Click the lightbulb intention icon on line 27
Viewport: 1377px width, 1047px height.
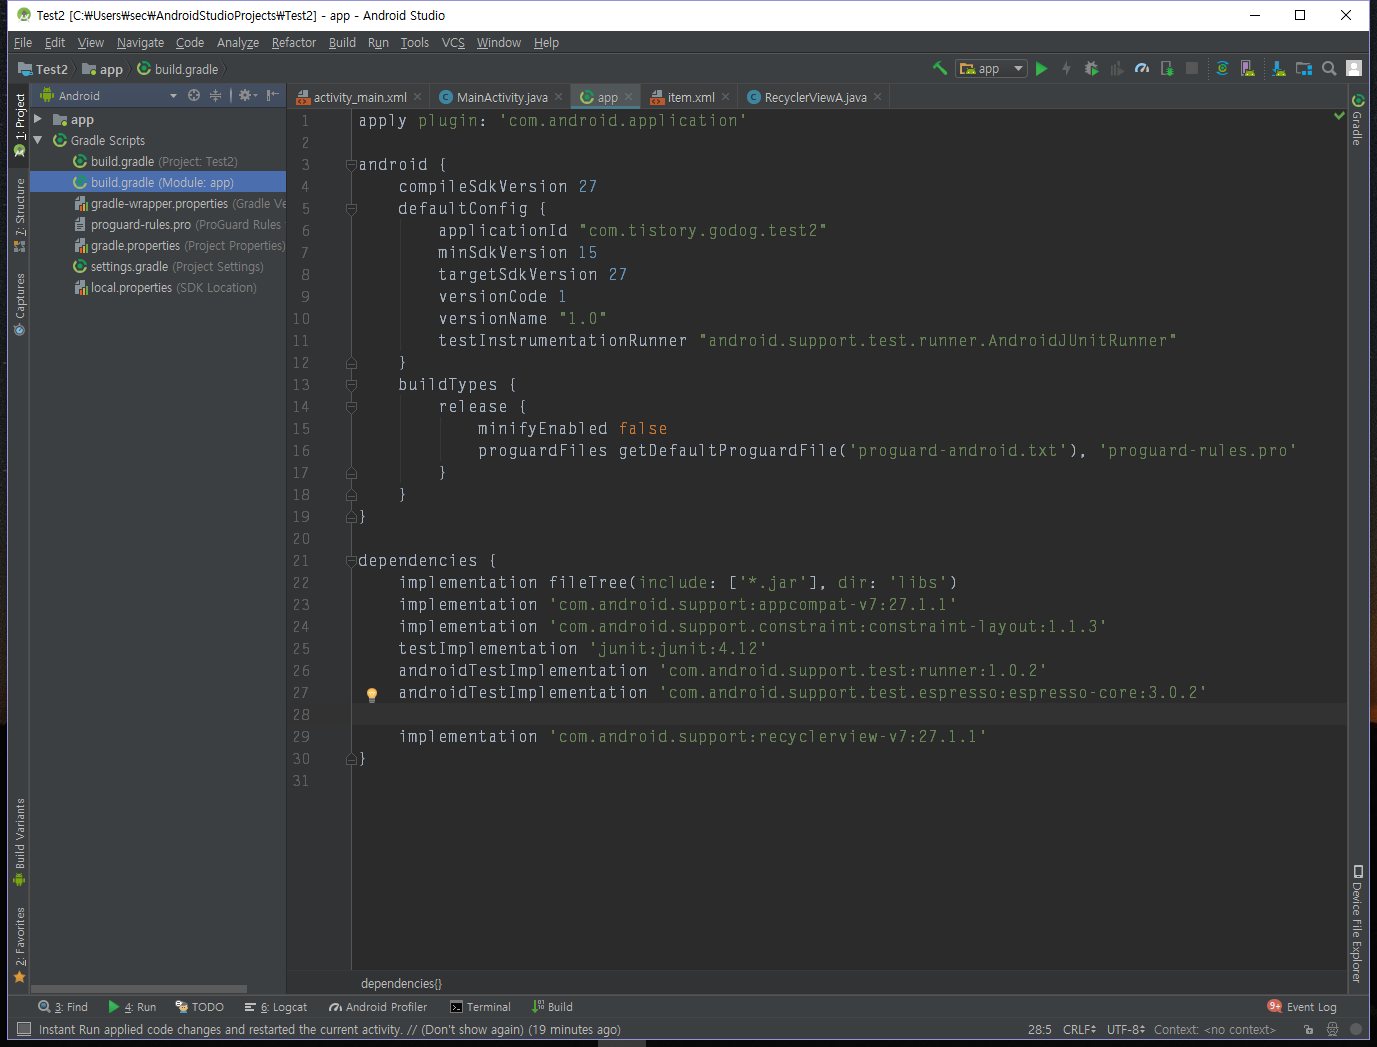point(372,694)
